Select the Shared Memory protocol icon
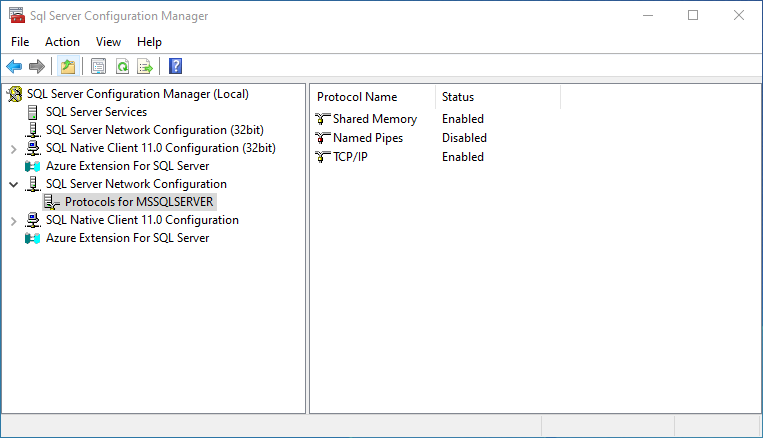763x438 pixels. [322, 119]
